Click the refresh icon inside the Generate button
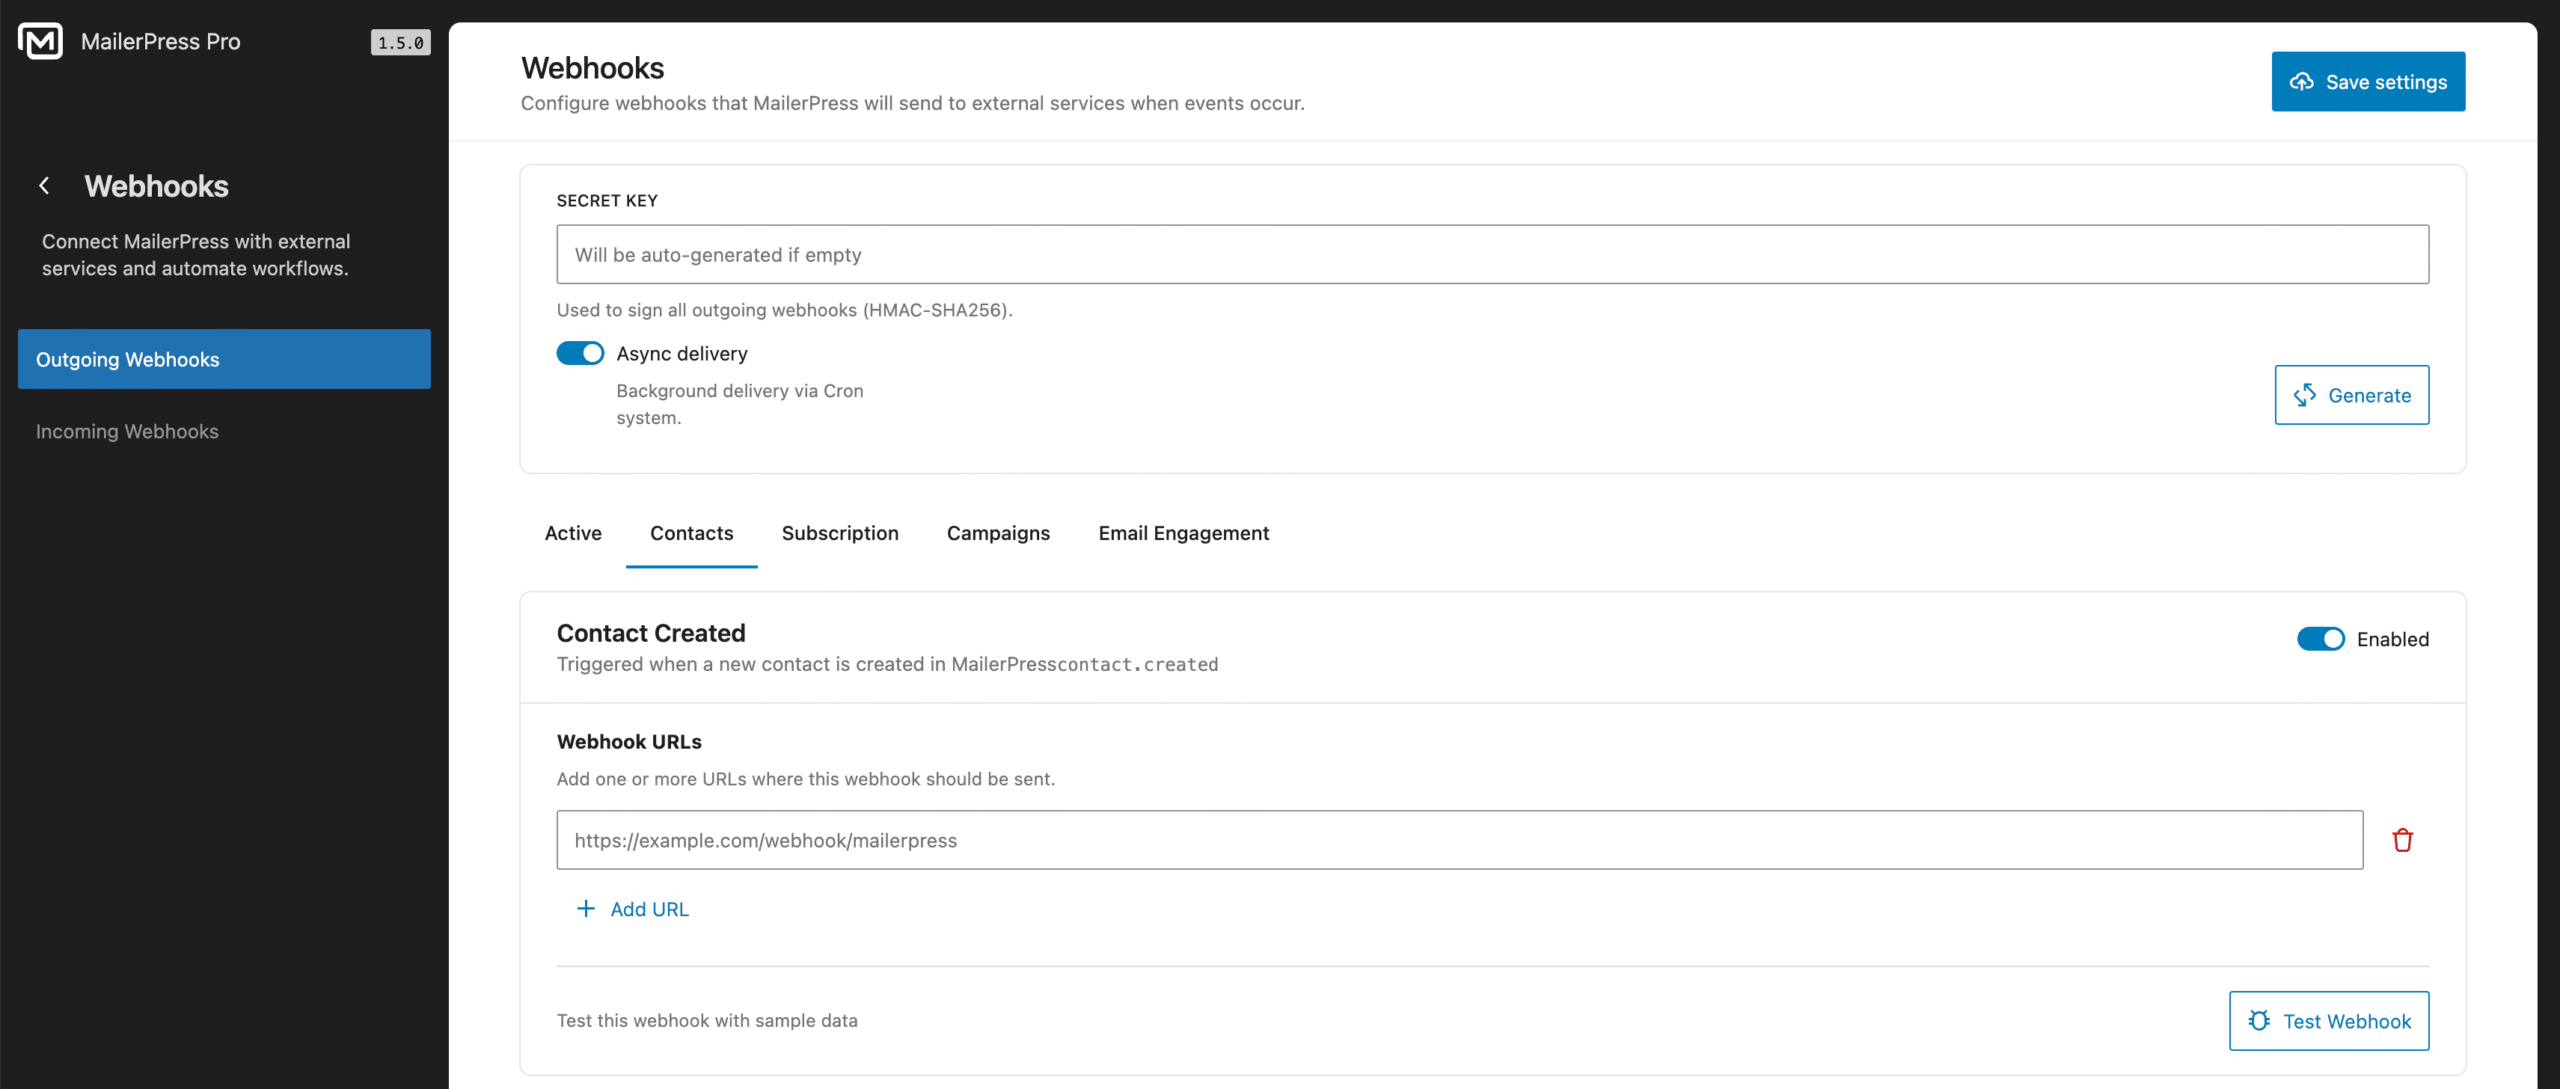Image resolution: width=2560 pixels, height=1089 pixels. (2306, 395)
